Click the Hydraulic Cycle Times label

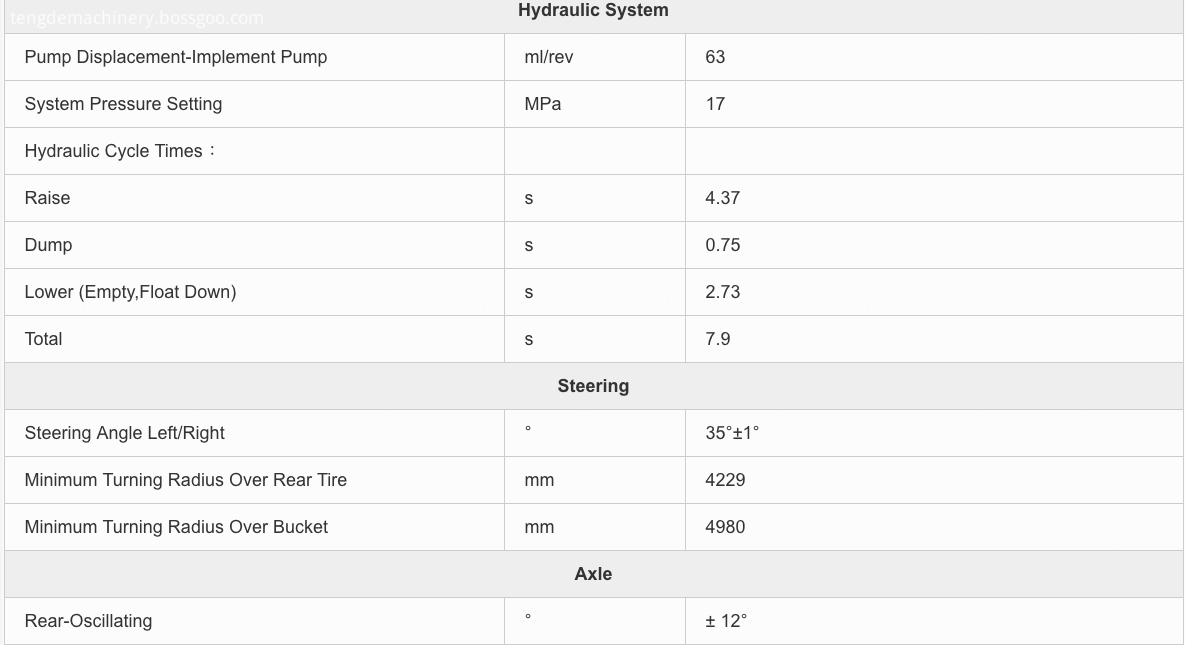point(119,151)
